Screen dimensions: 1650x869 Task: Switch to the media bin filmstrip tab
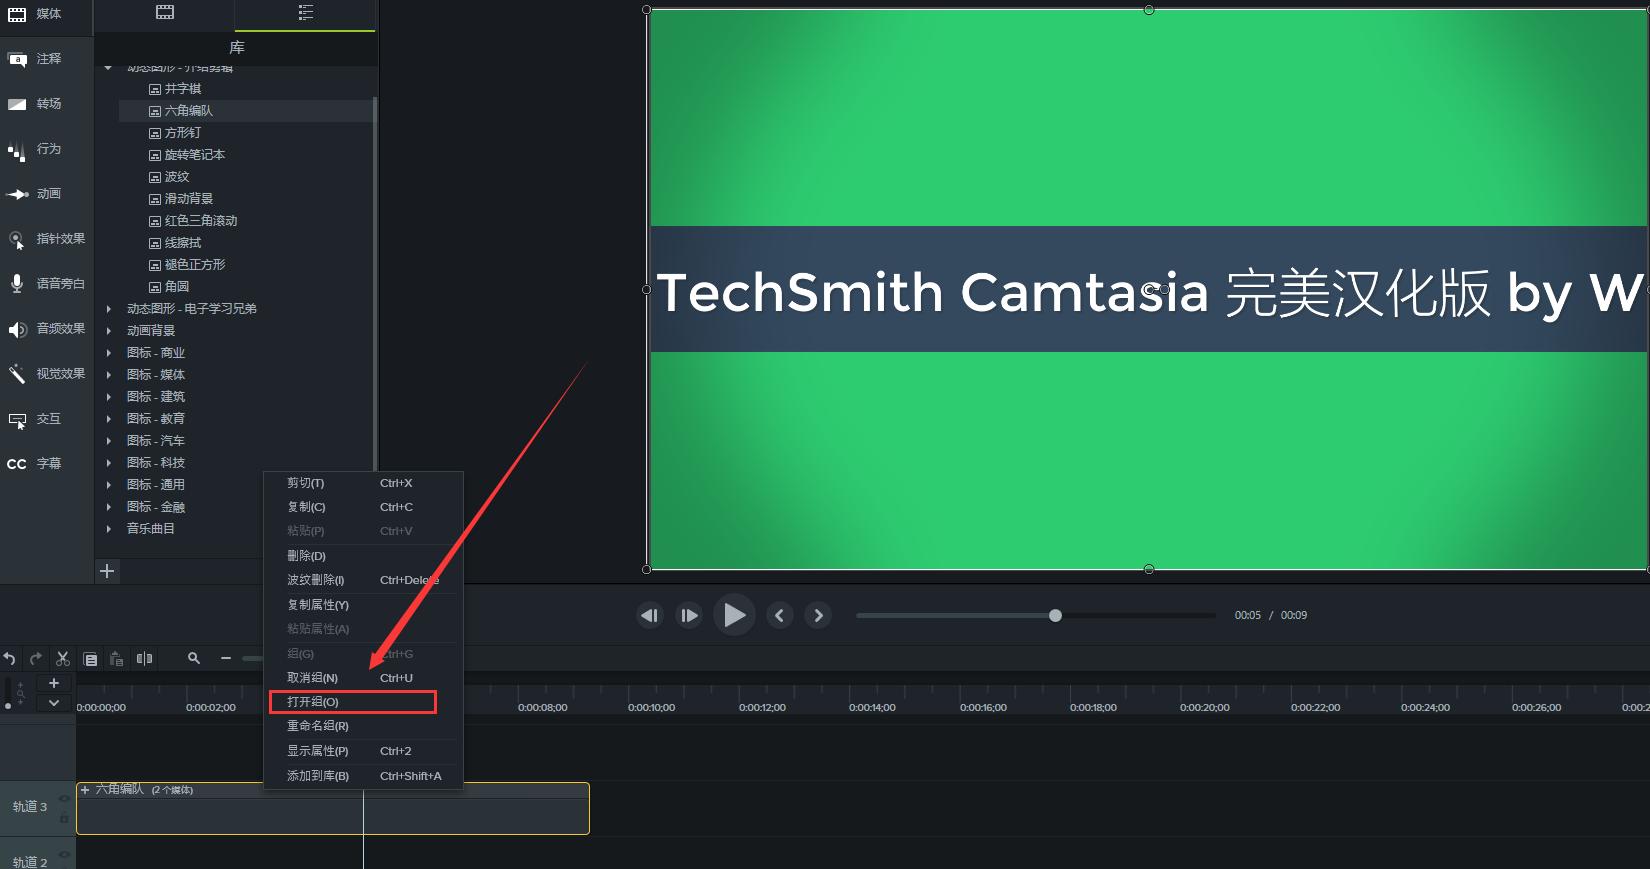165,13
